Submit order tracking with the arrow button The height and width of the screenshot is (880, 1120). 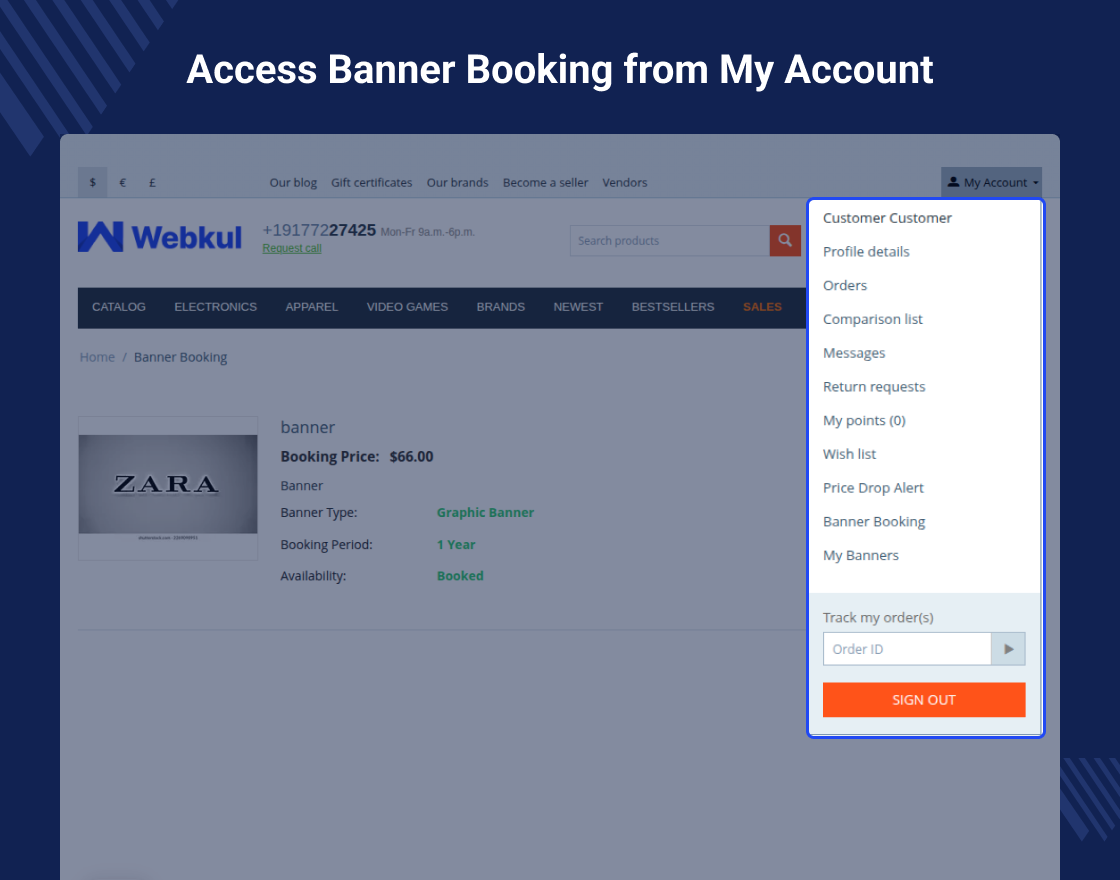pos(1008,649)
